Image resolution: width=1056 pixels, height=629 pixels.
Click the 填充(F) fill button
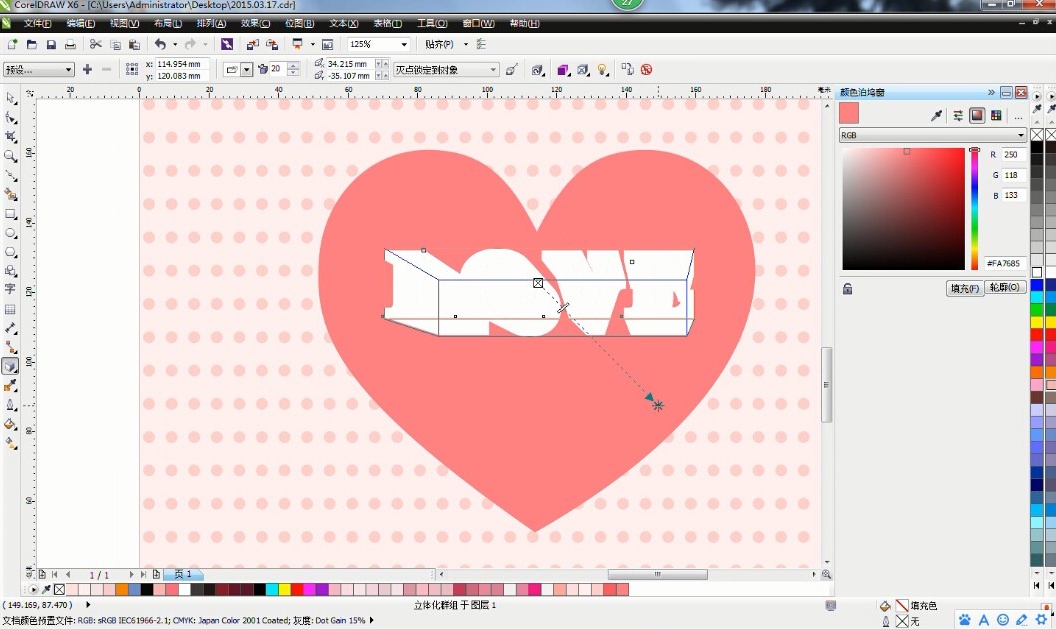click(964, 288)
